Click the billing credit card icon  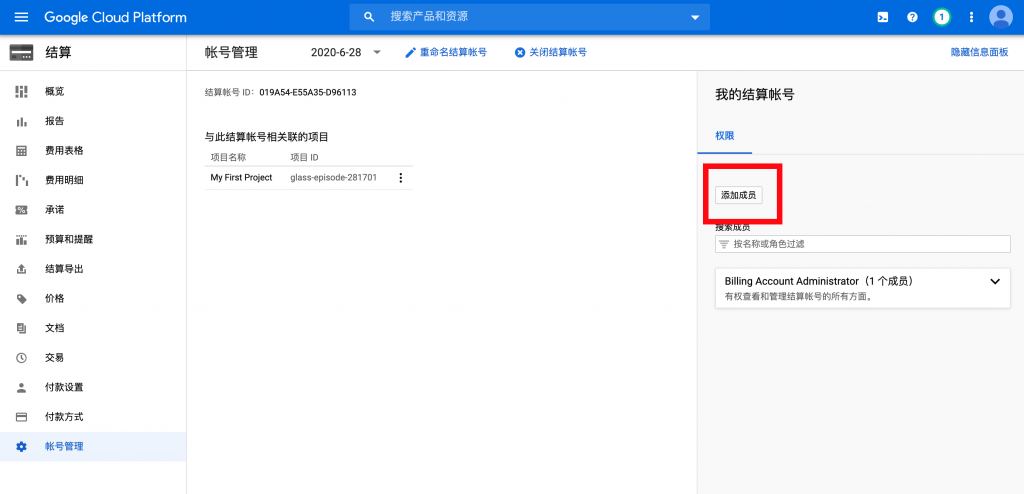coord(22,53)
